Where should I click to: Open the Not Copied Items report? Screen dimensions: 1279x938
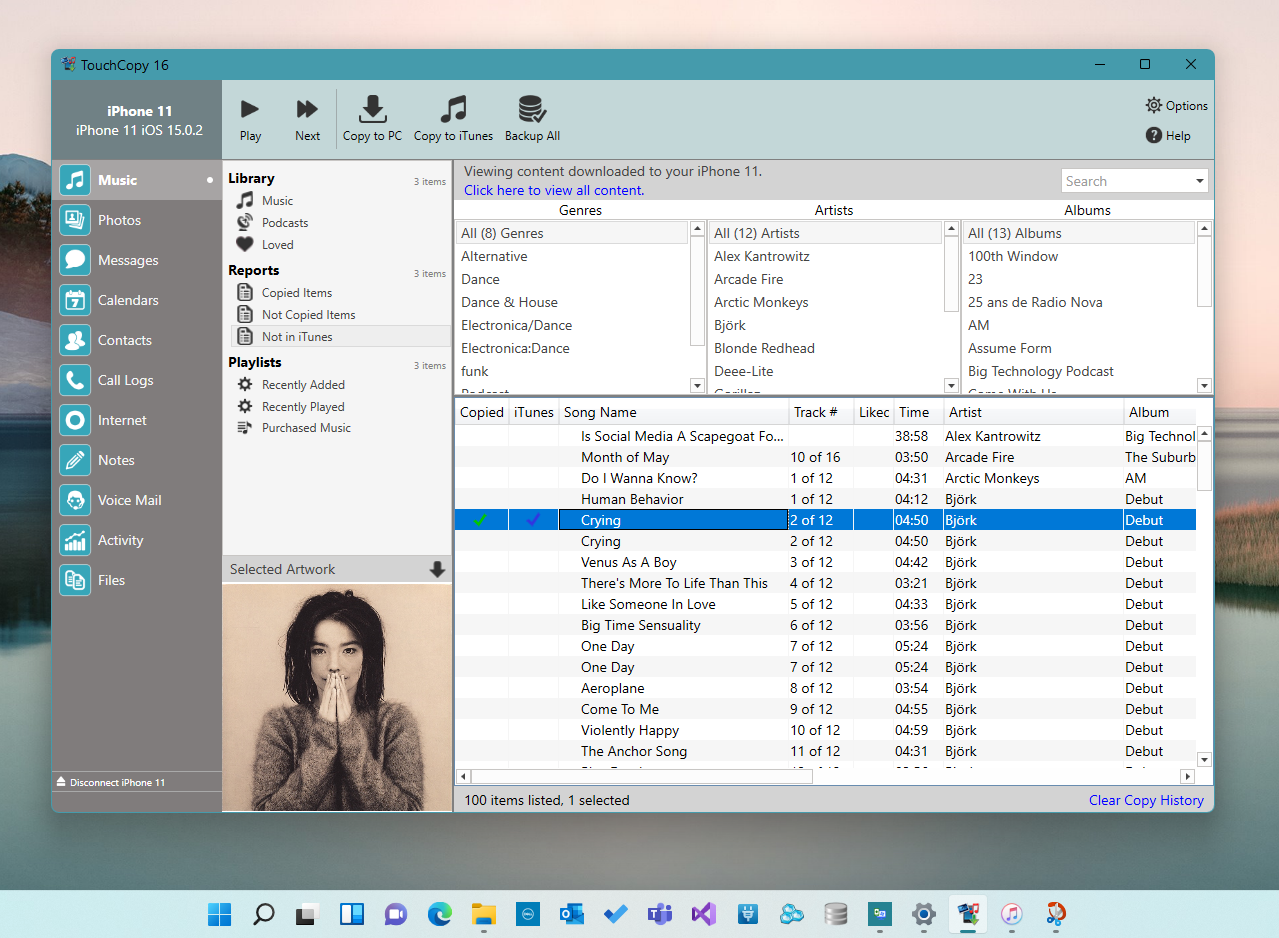tap(308, 315)
